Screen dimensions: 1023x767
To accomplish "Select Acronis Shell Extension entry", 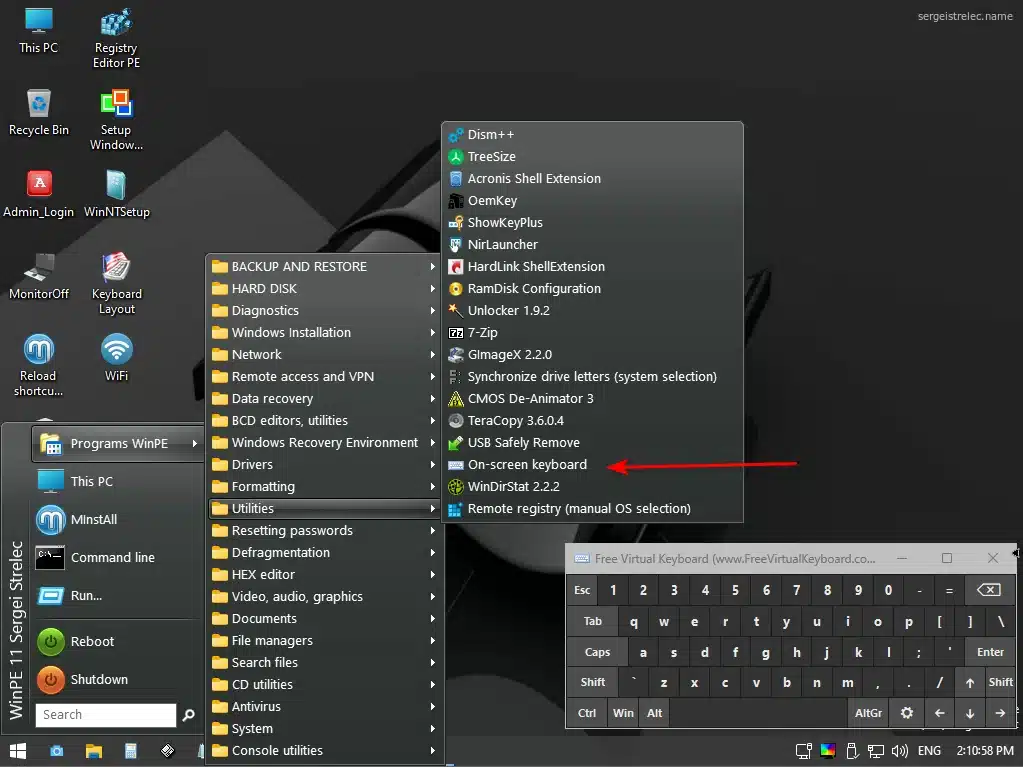I will tap(592, 179).
